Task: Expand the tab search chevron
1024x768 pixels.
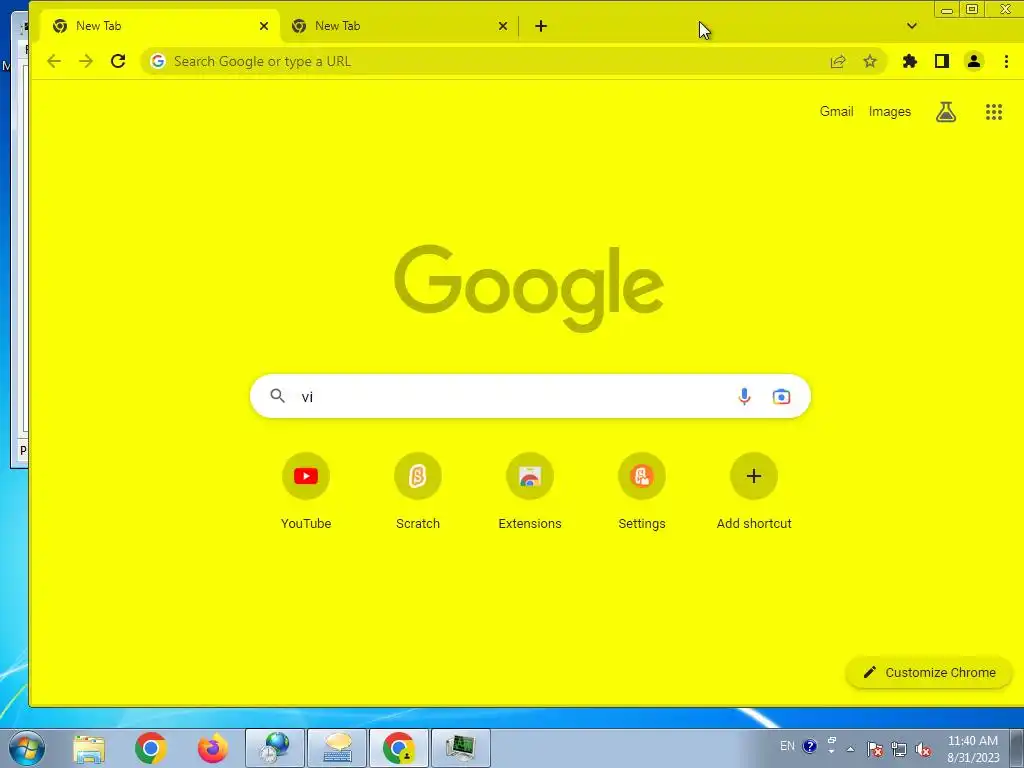Action: (x=912, y=26)
